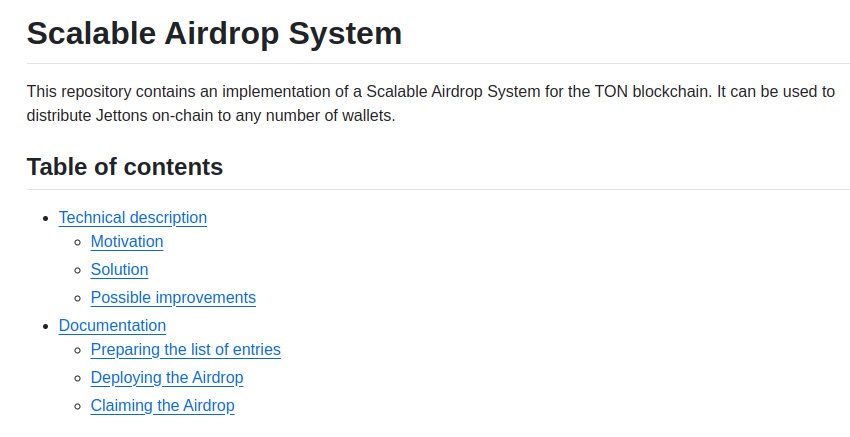Click the hollow bullet next to Solution
This screenshot has height=437, width=850.
77,270
